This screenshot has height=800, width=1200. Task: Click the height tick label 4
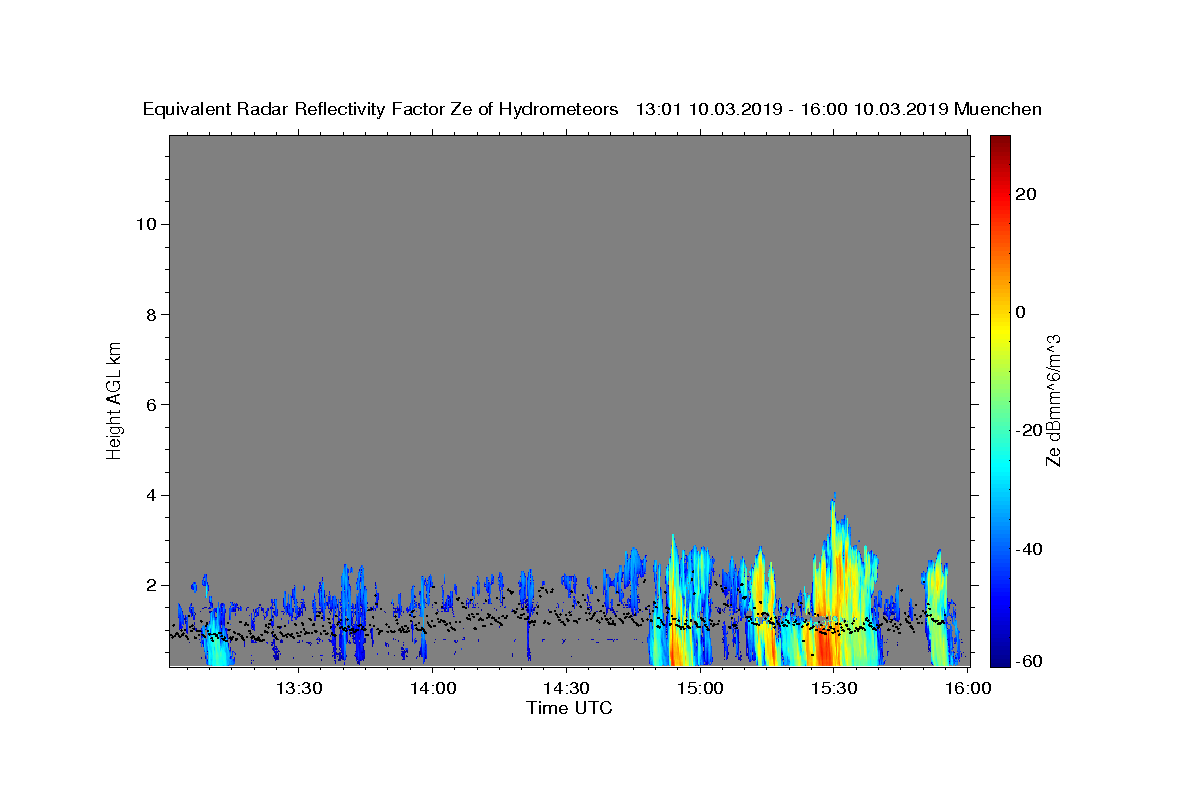pyautogui.click(x=151, y=495)
